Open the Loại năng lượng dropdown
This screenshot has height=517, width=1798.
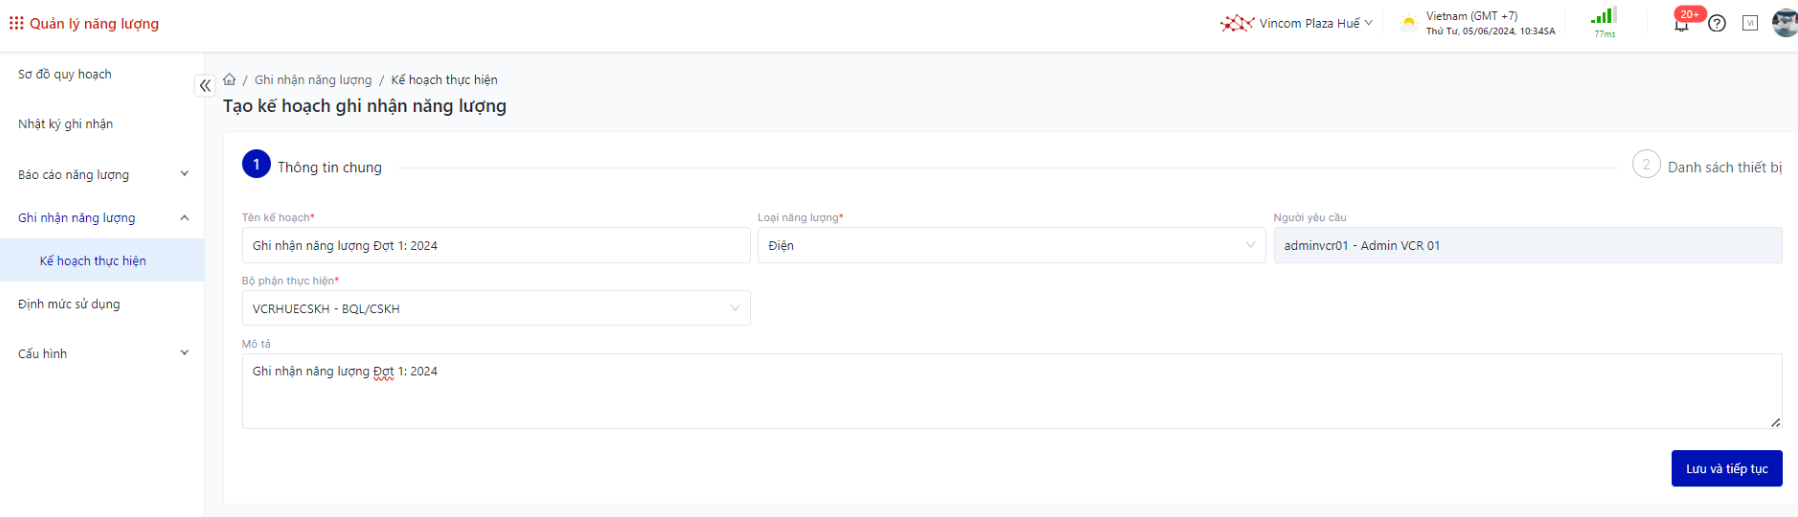[1010, 245]
